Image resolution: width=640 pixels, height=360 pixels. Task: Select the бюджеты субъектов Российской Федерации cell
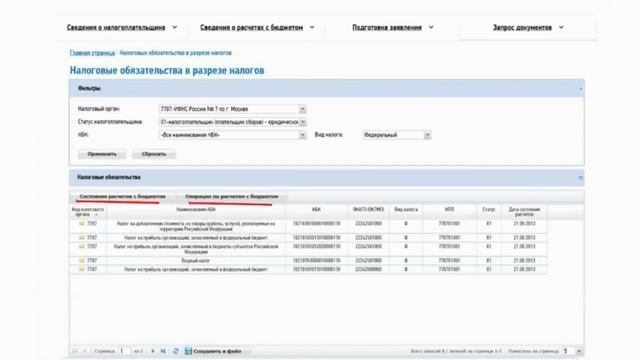(196, 249)
